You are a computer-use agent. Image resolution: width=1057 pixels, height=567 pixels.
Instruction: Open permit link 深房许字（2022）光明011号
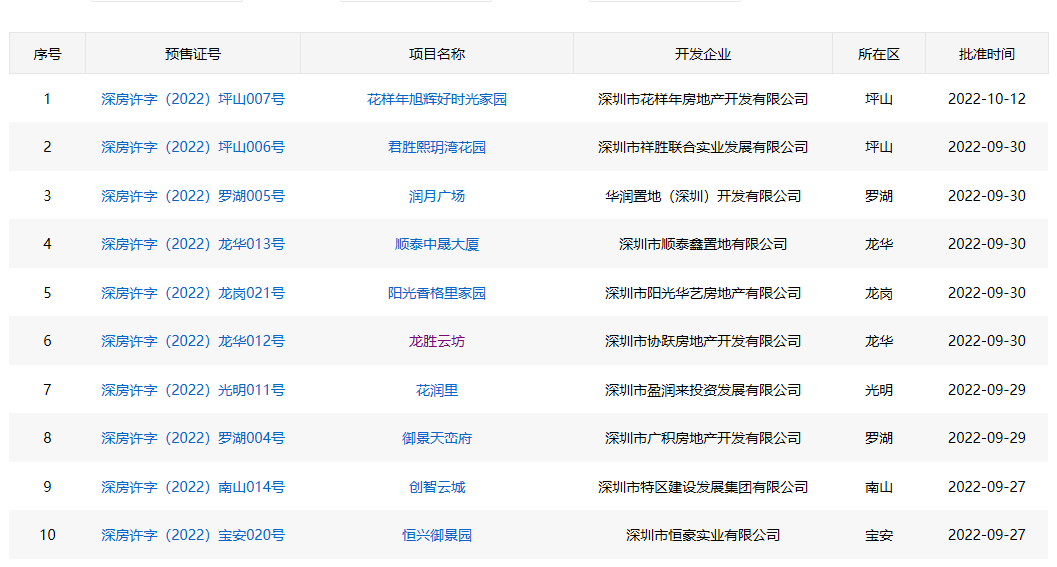coord(193,390)
